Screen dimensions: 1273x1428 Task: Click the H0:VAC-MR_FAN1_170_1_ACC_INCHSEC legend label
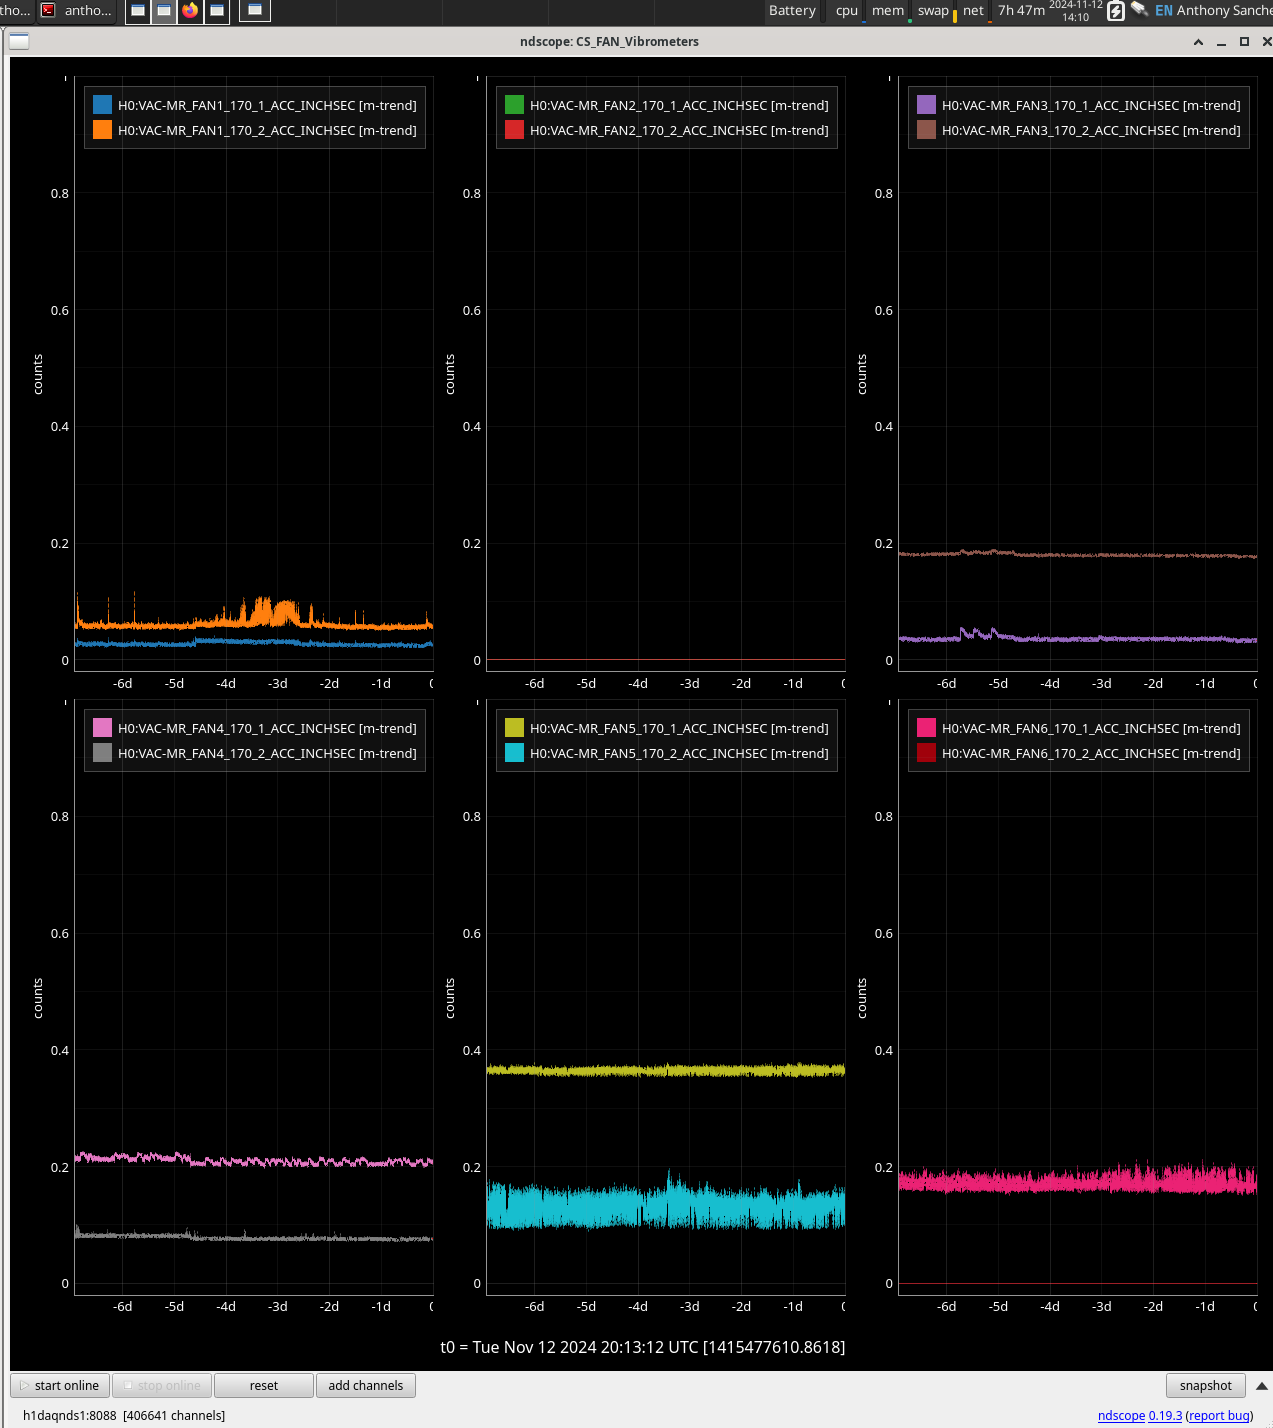click(x=267, y=105)
